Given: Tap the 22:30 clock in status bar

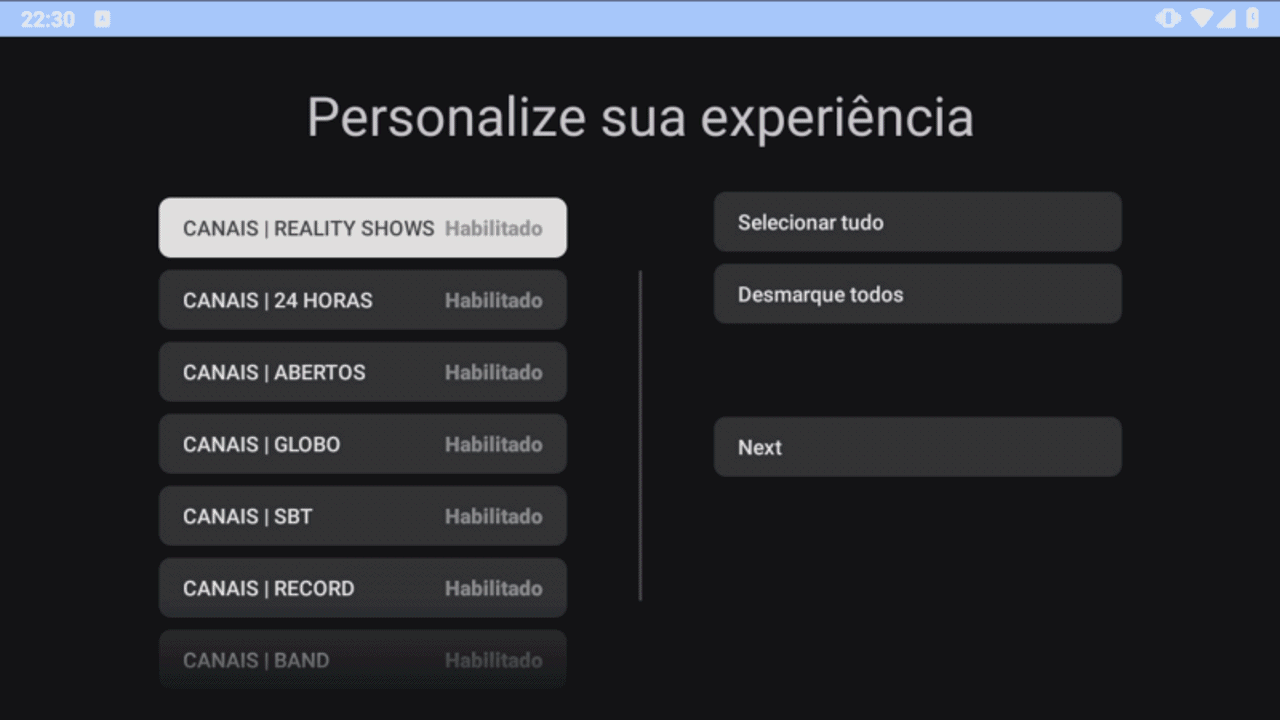Looking at the screenshot, I should coord(48,19).
